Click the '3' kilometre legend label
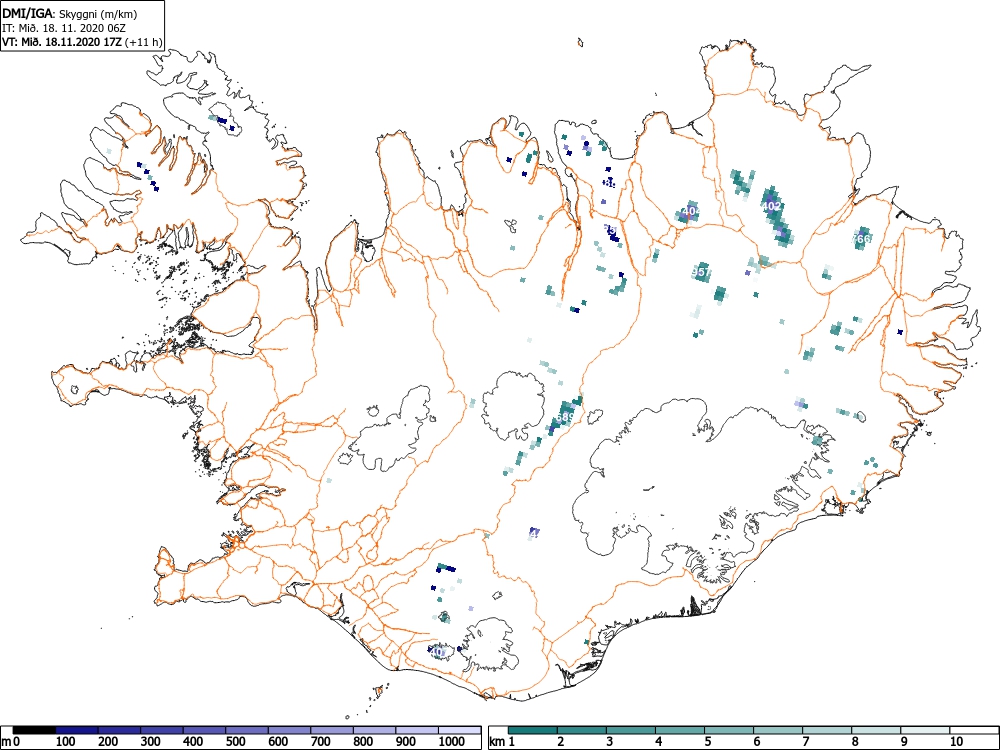The image size is (1000, 750). [610, 742]
